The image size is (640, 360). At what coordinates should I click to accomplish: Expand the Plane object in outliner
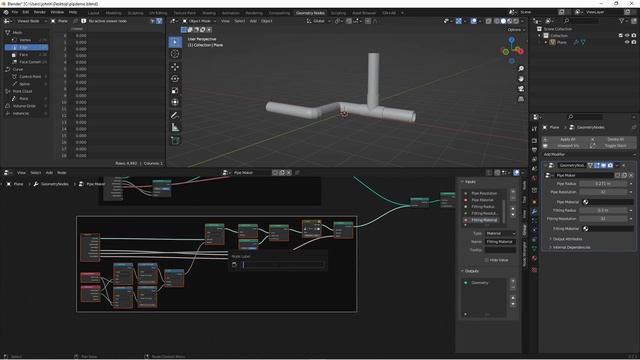[x=546, y=42]
